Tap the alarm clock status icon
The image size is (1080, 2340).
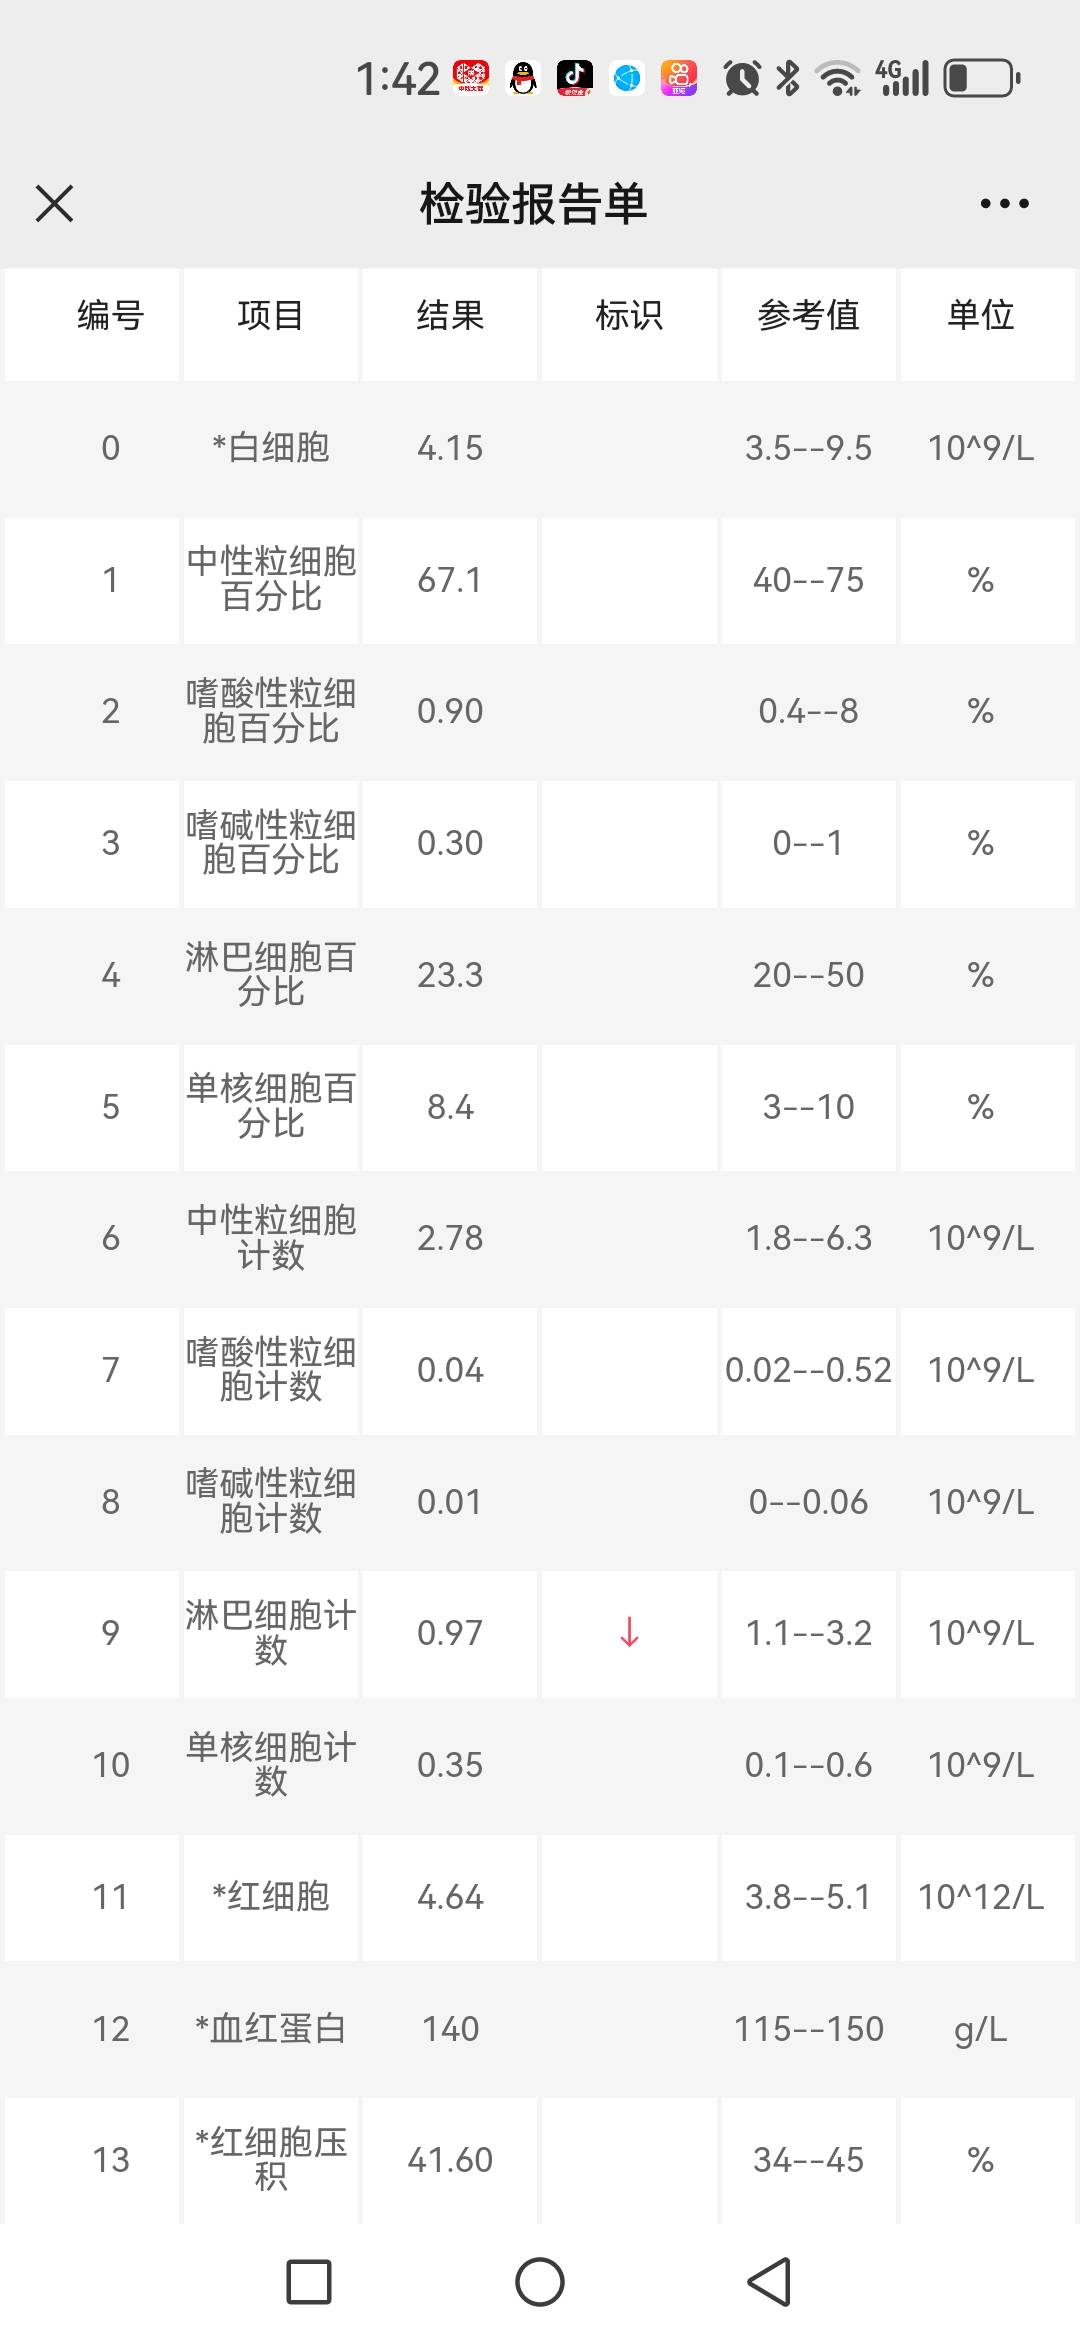pyautogui.click(x=742, y=78)
